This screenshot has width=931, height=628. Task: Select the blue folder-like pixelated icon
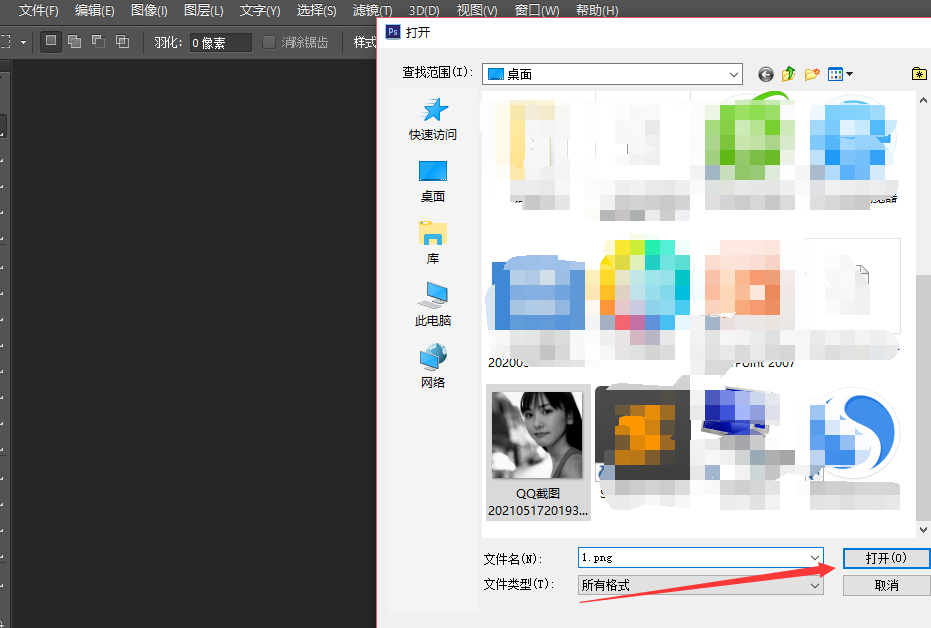tap(539, 293)
